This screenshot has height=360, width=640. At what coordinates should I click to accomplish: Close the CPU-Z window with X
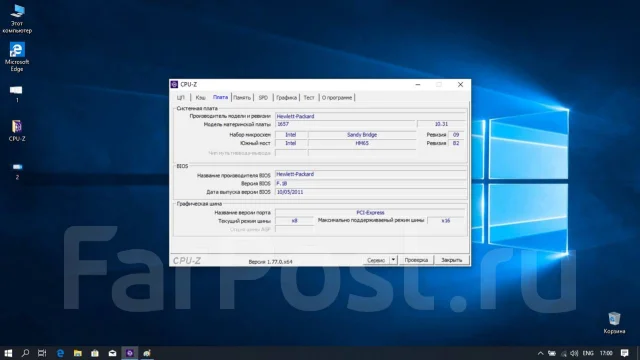460,84
